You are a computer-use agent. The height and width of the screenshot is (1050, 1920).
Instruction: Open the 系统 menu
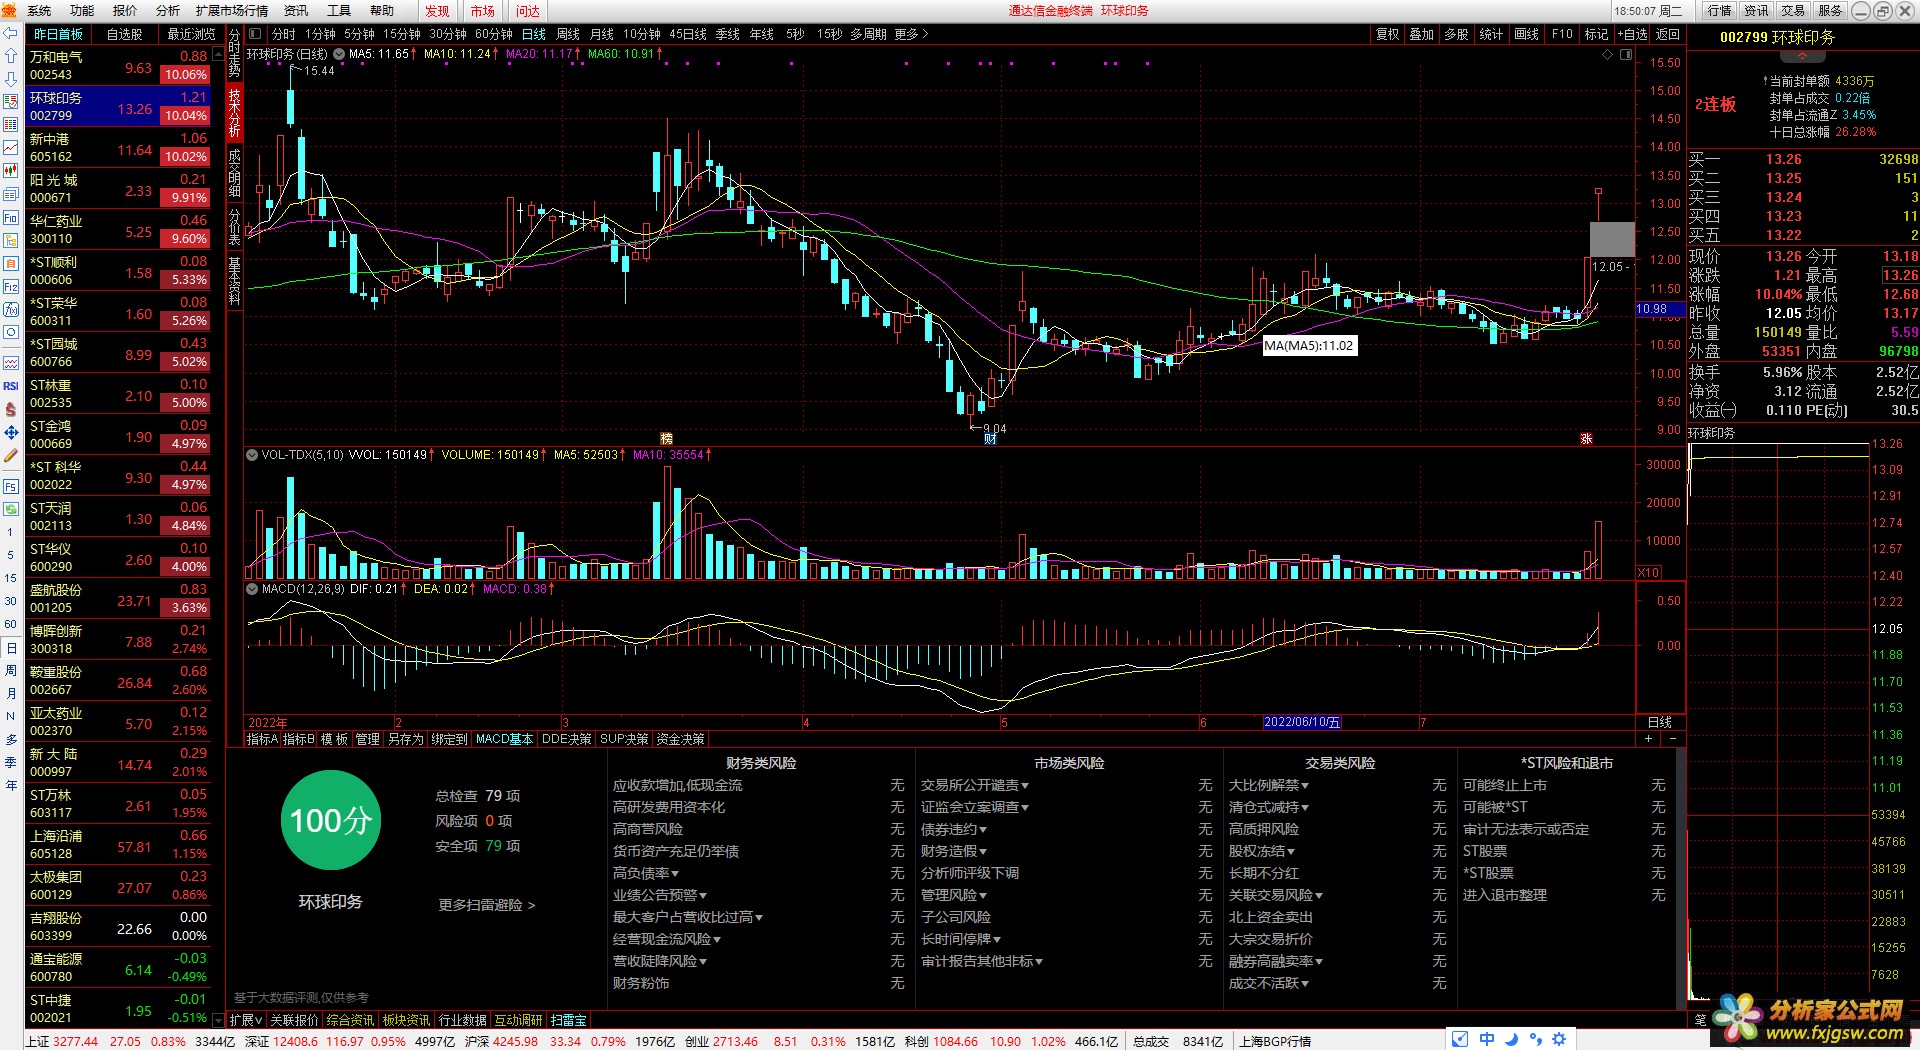click(39, 11)
